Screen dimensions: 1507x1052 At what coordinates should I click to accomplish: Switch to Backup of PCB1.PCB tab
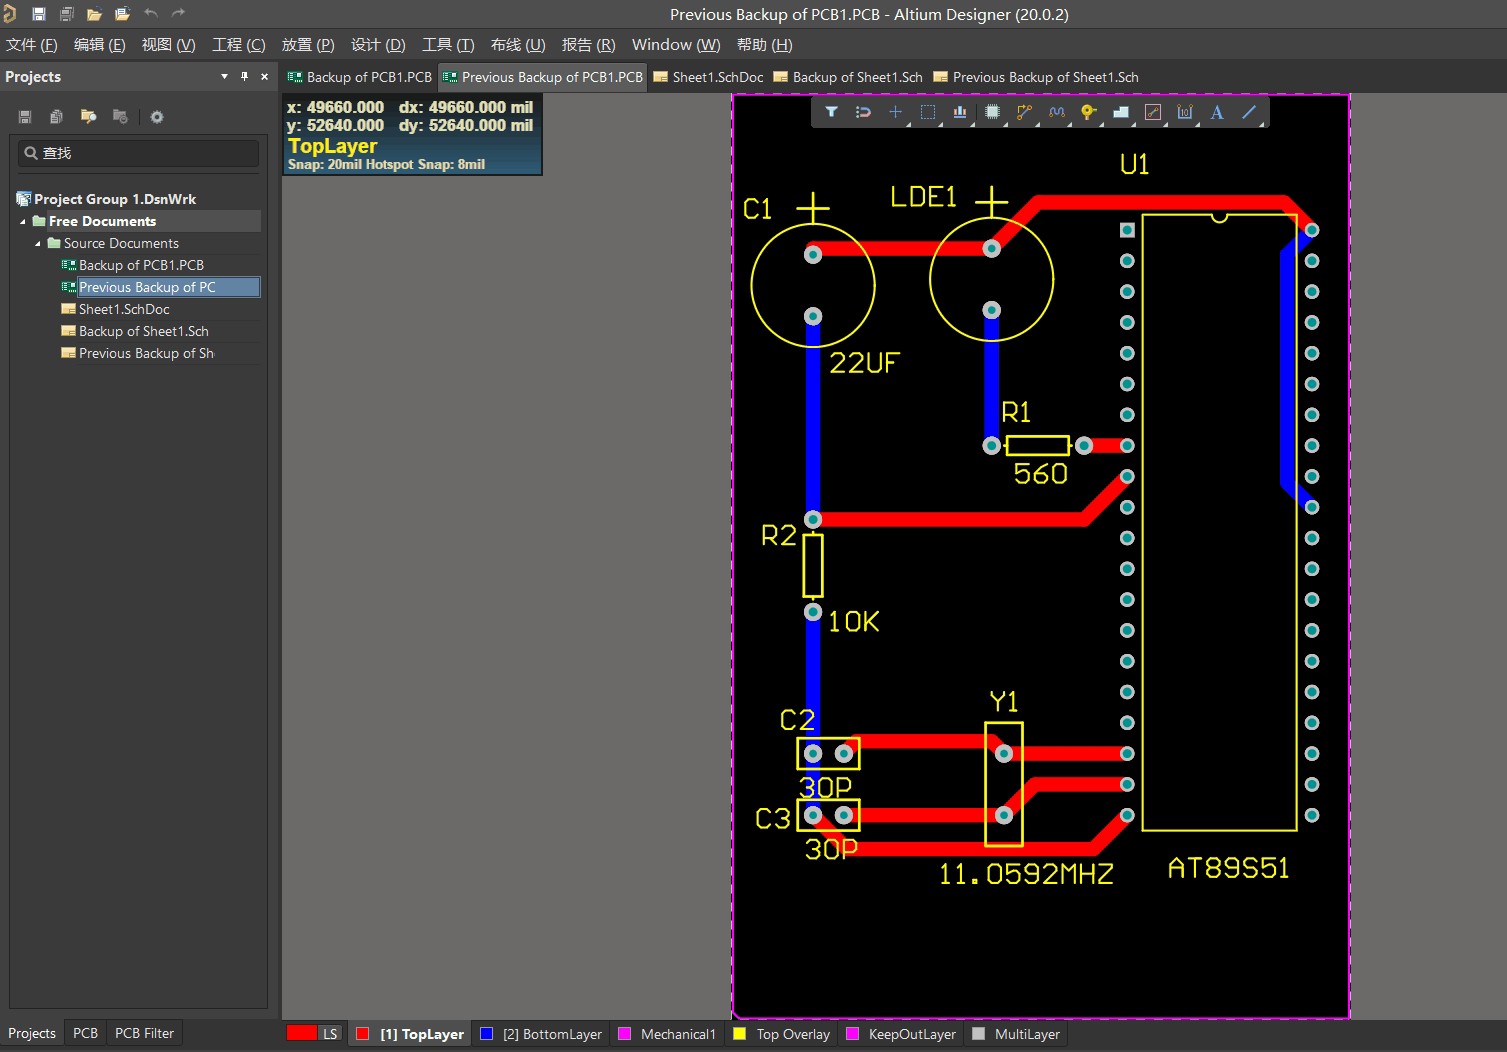tap(360, 77)
